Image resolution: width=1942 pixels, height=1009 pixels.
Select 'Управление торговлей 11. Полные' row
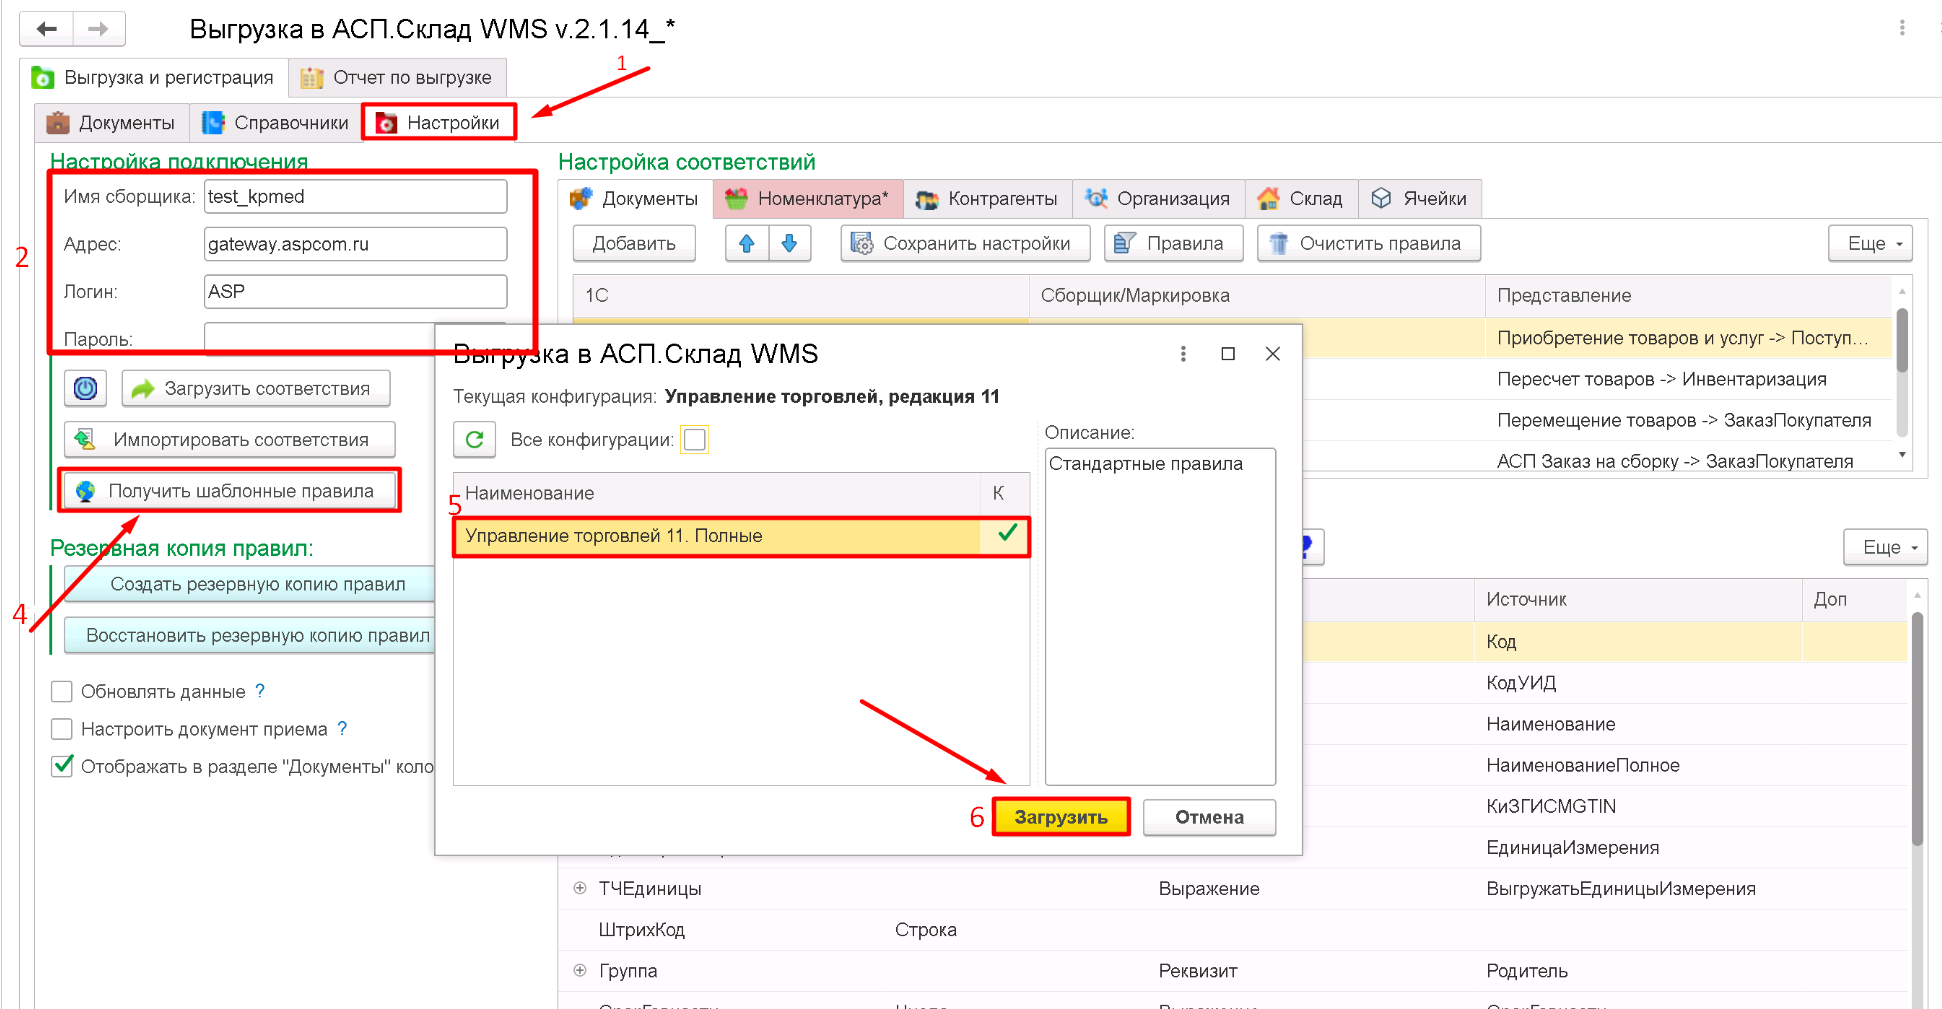(740, 536)
